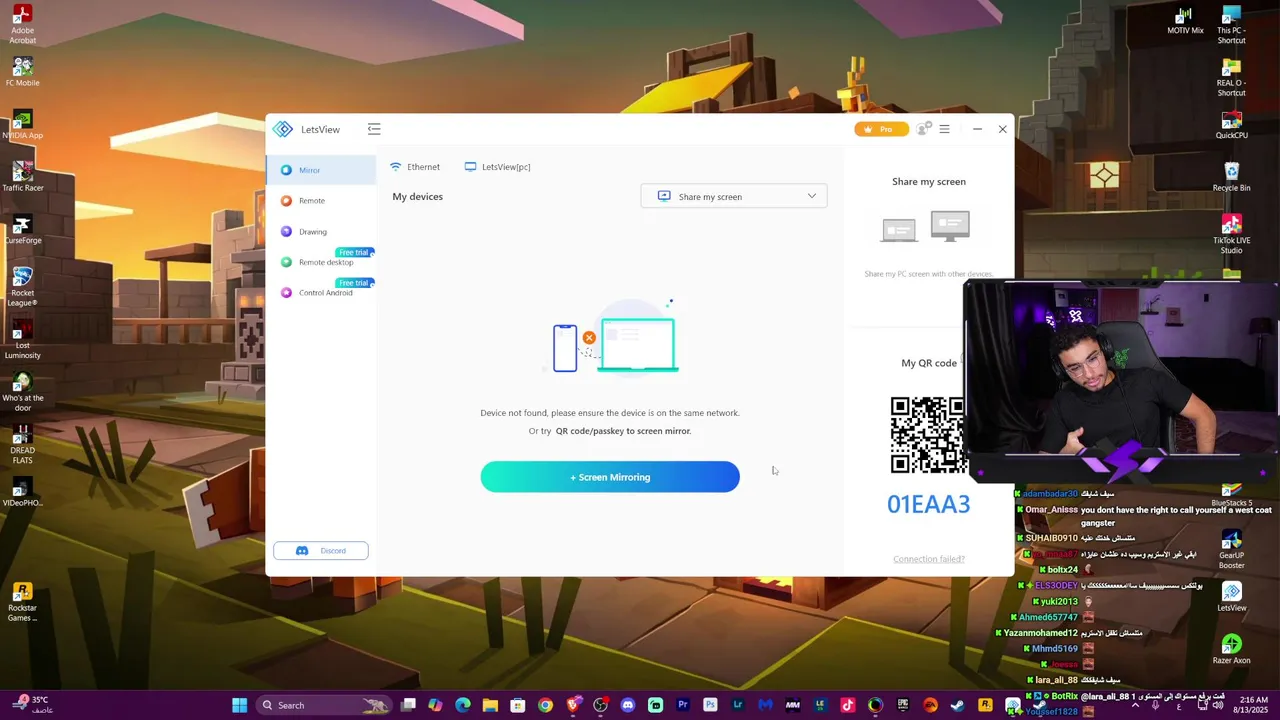This screenshot has width=1280, height=720.
Task: Open Premiere Pro from the taskbar
Action: (x=683, y=705)
